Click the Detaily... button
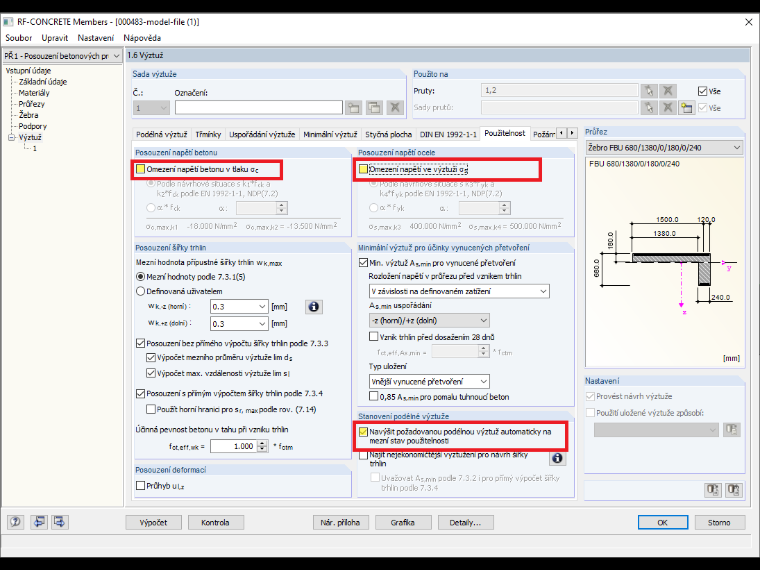 (465, 522)
